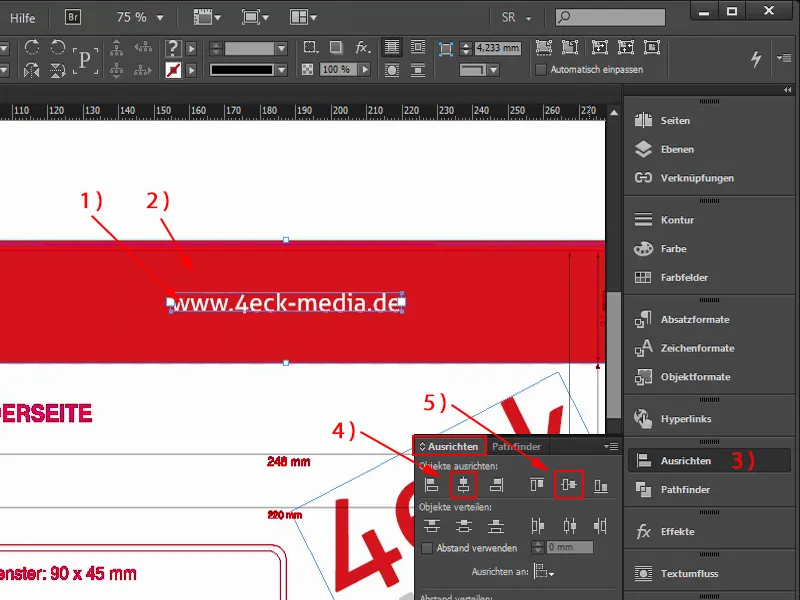Align right edges in Ausrichten panel

point(496,485)
